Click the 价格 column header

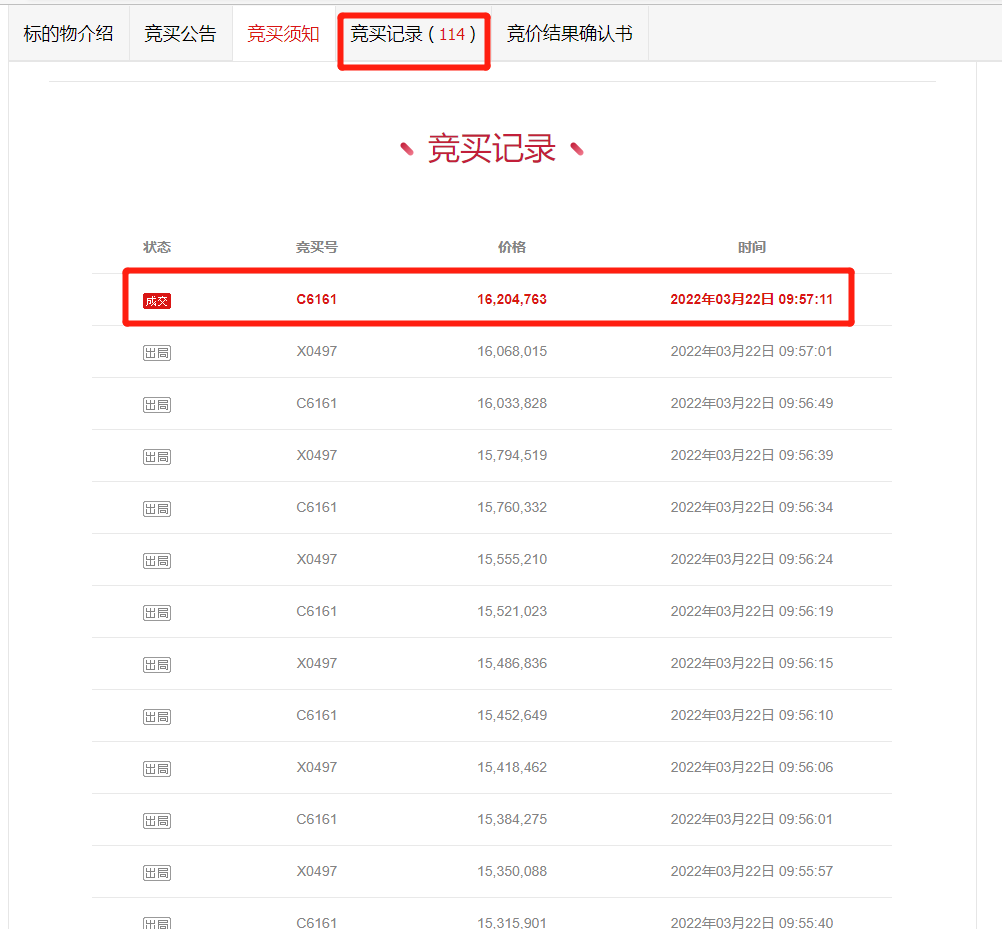512,247
